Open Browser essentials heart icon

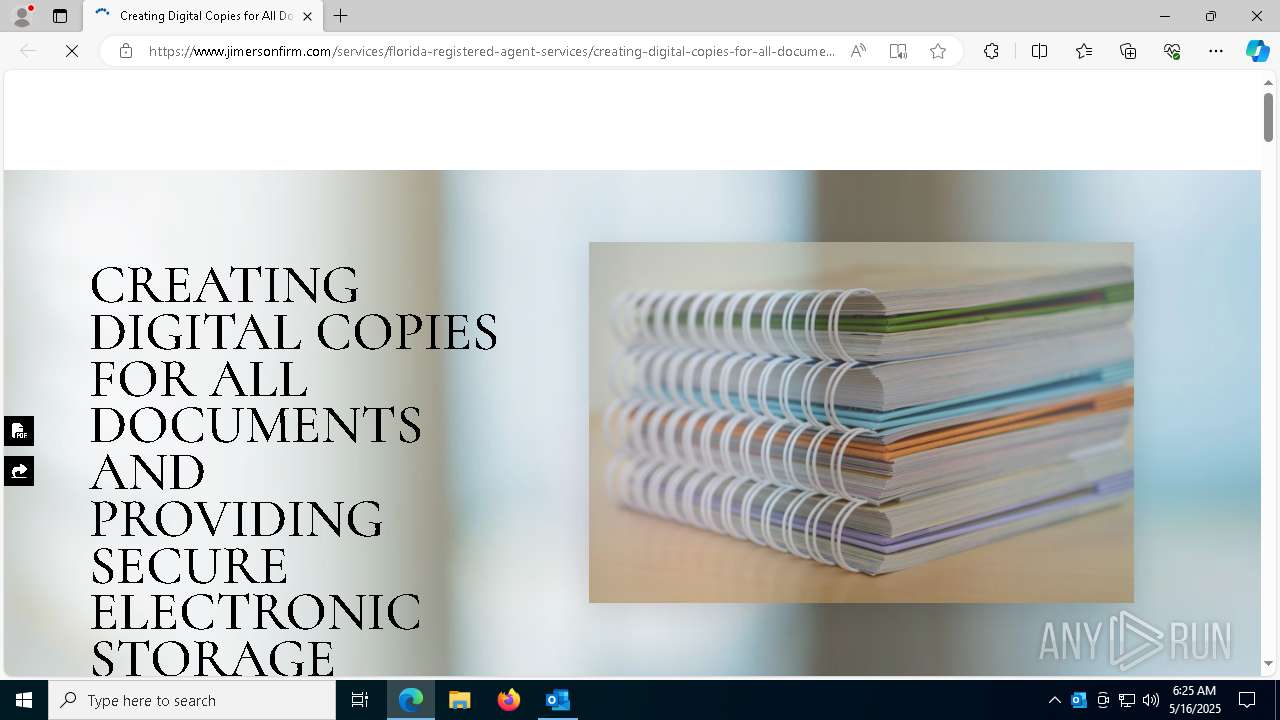[1172, 51]
